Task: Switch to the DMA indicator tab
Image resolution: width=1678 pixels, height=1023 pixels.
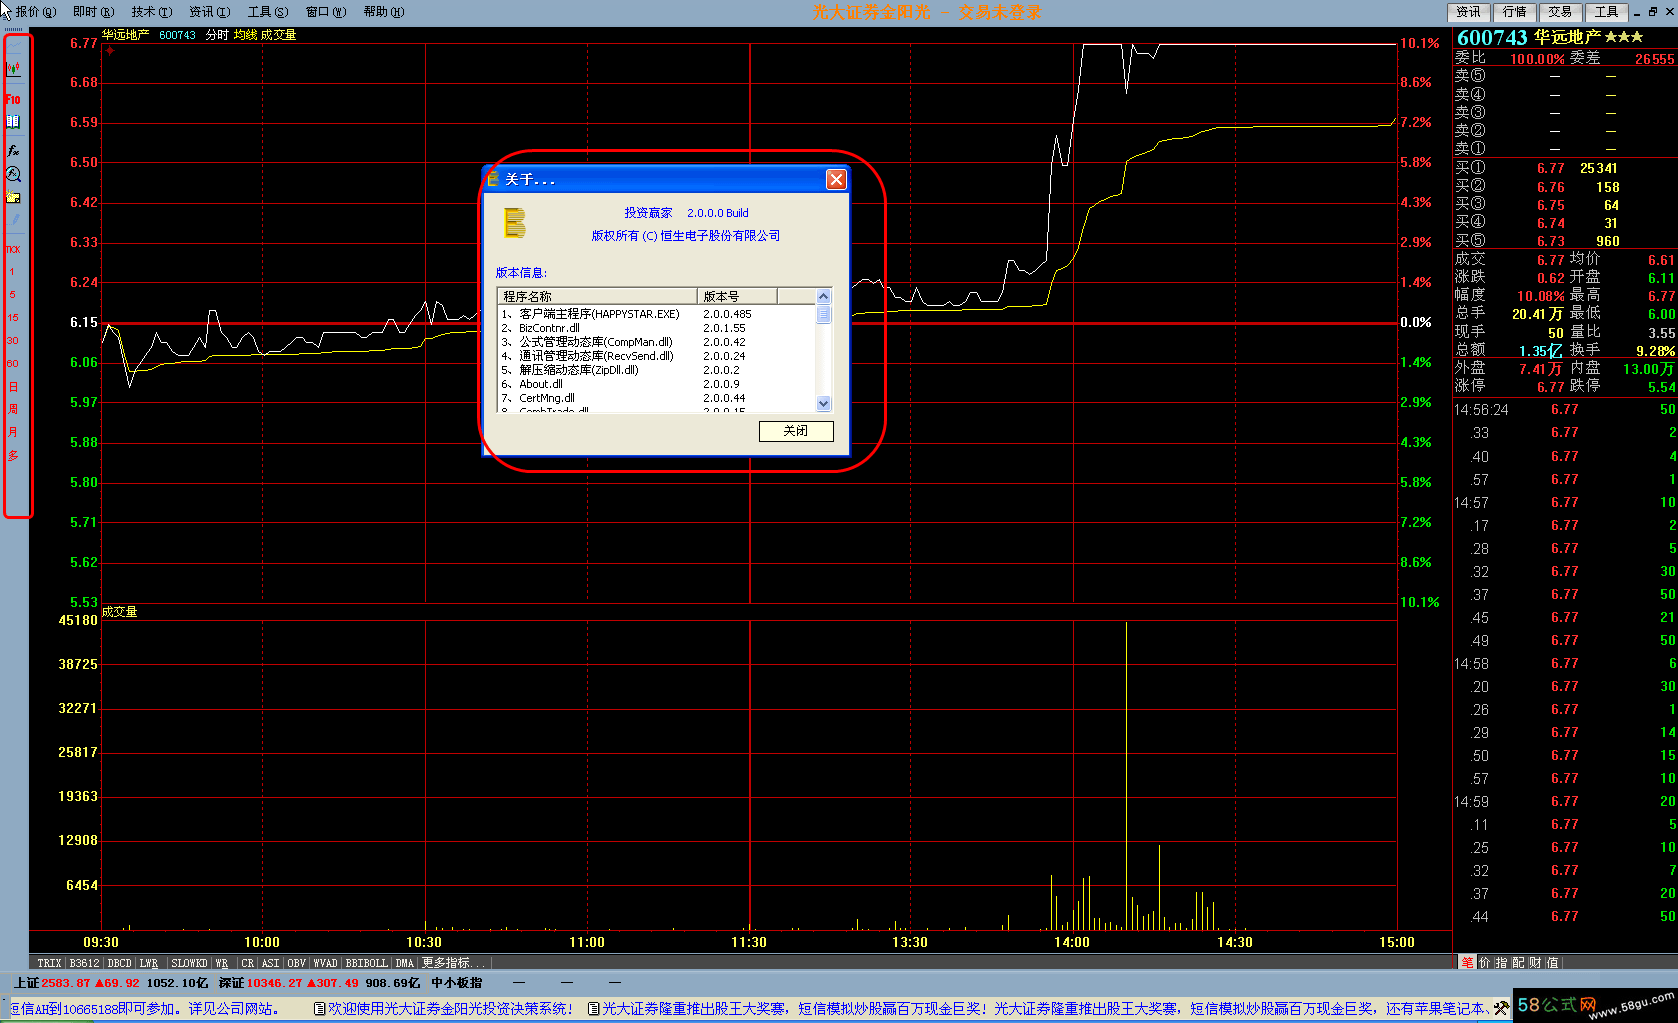Action: tap(404, 963)
